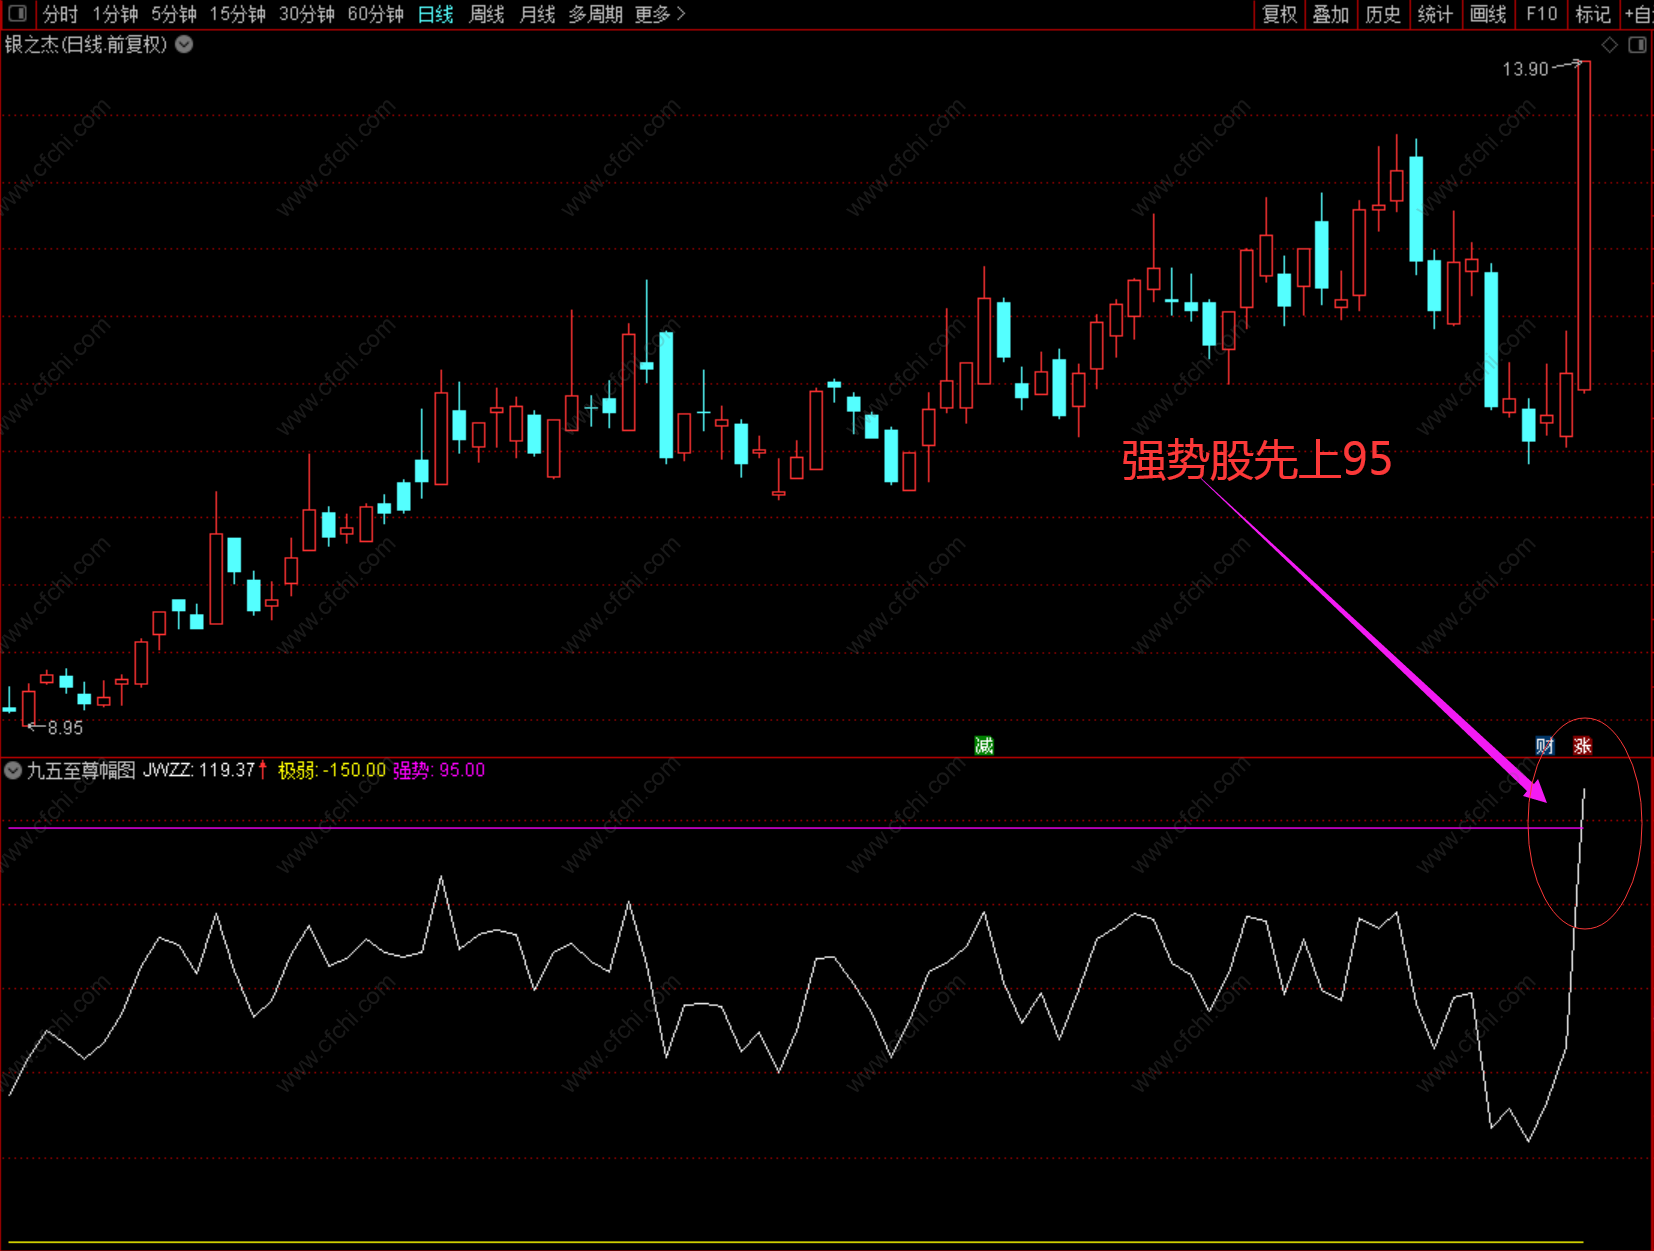Click the red 涨 marker

click(x=1582, y=745)
